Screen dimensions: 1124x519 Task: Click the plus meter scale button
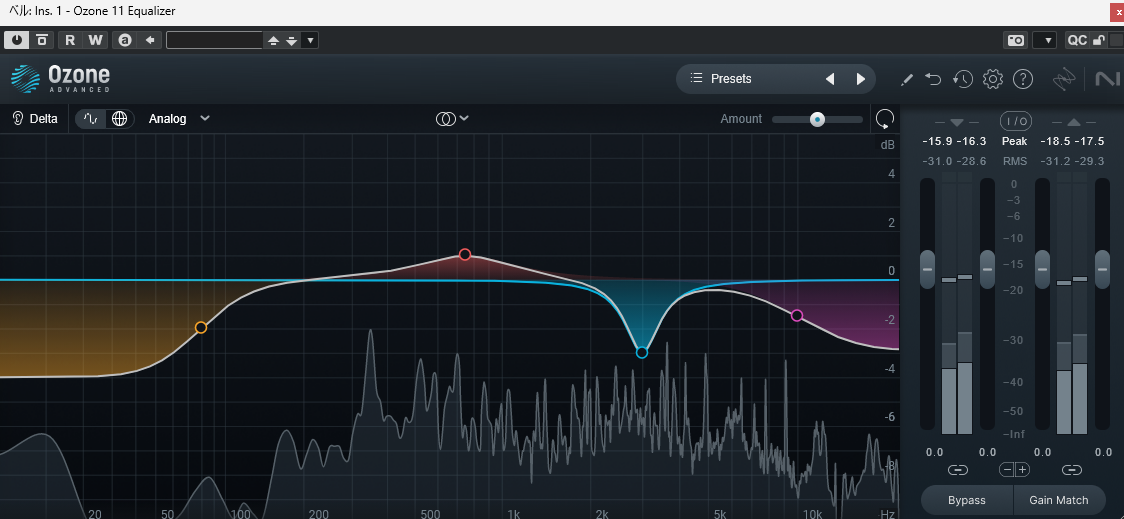pos(1022,470)
